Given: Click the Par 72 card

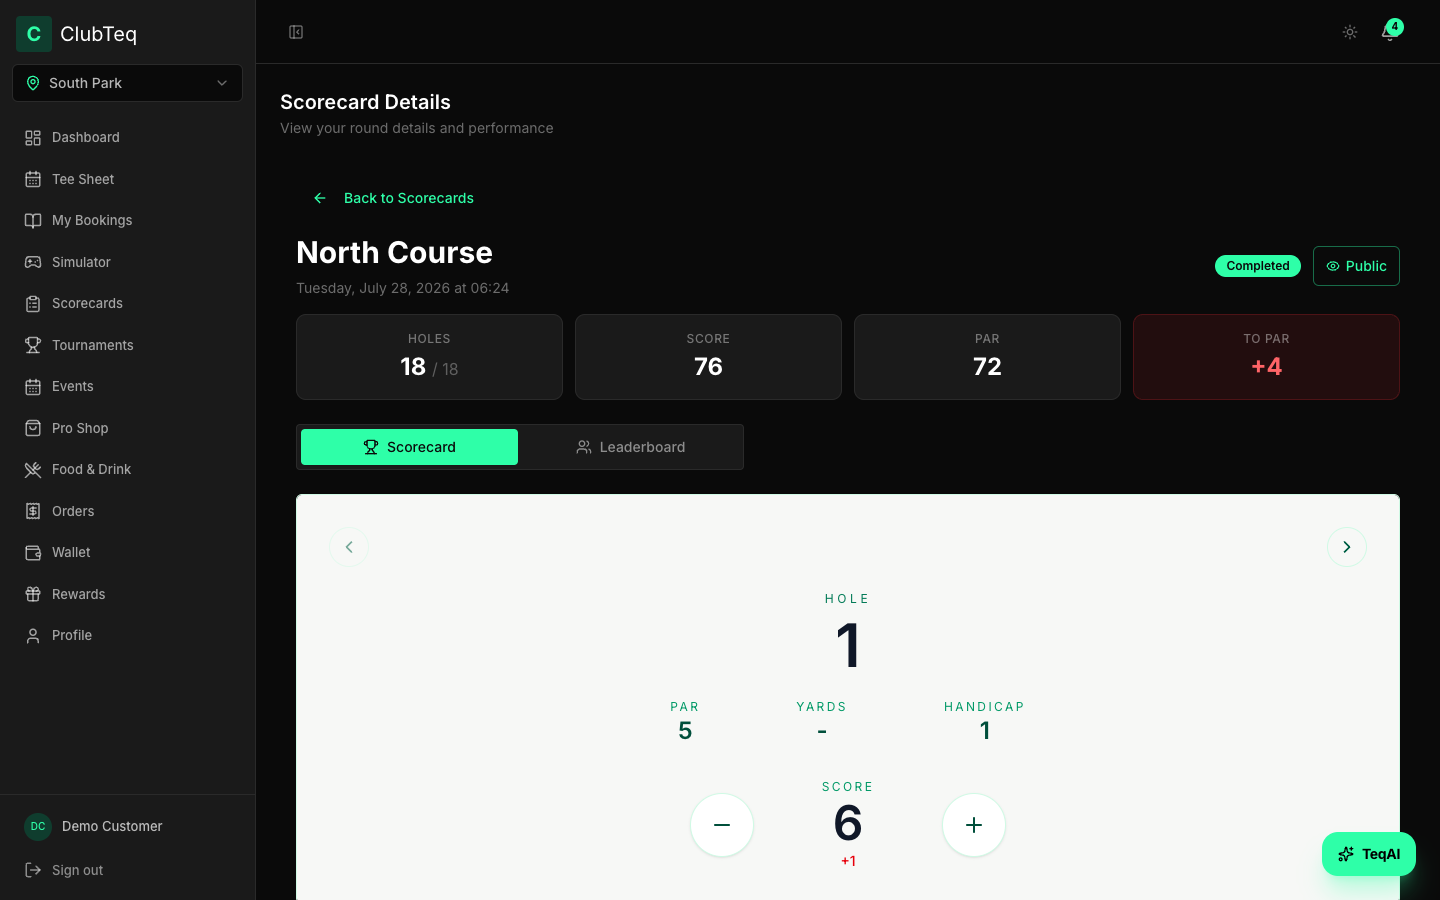Looking at the screenshot, I should (987, 357).
